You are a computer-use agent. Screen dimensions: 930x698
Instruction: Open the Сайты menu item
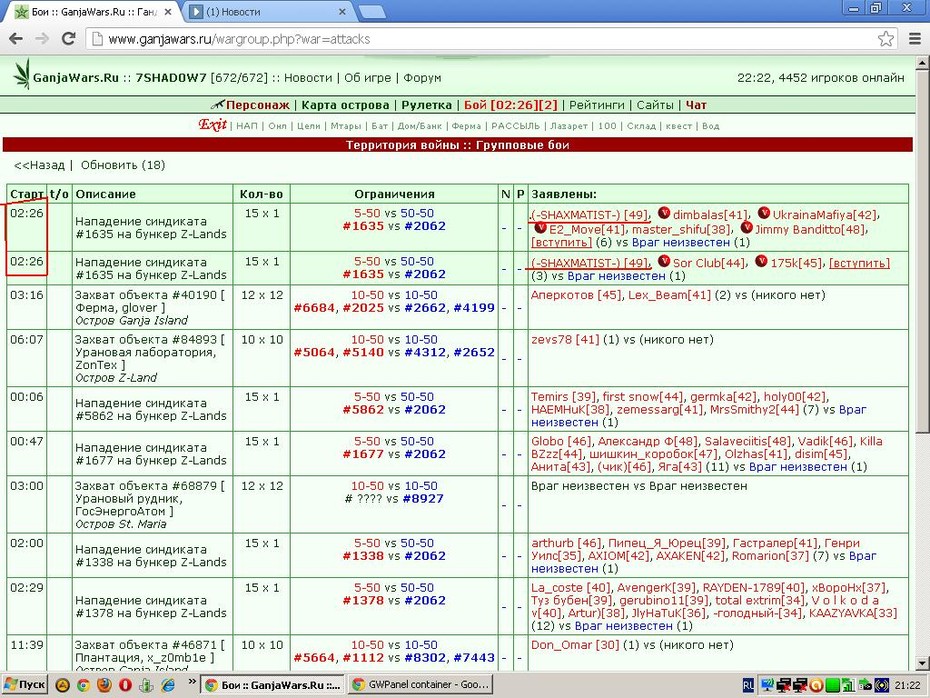click(655, 105)
